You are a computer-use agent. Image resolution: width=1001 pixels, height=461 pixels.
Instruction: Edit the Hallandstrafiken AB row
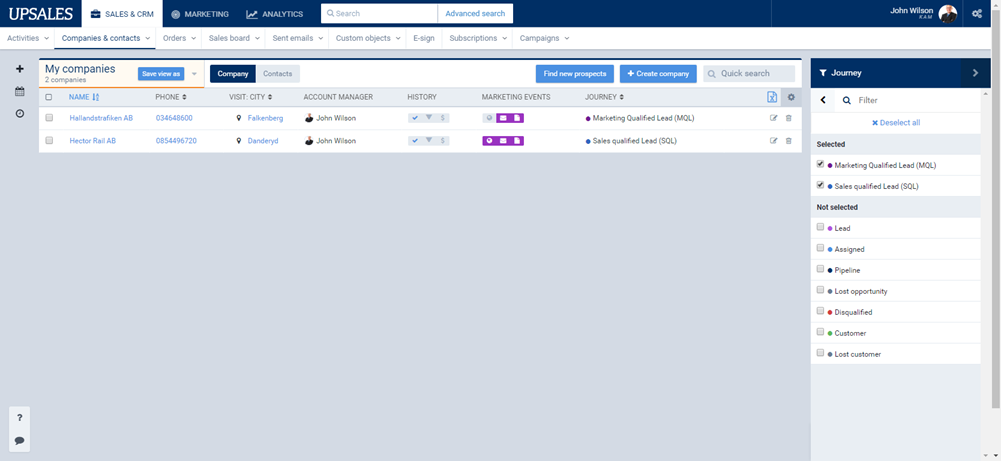(774, 118)
